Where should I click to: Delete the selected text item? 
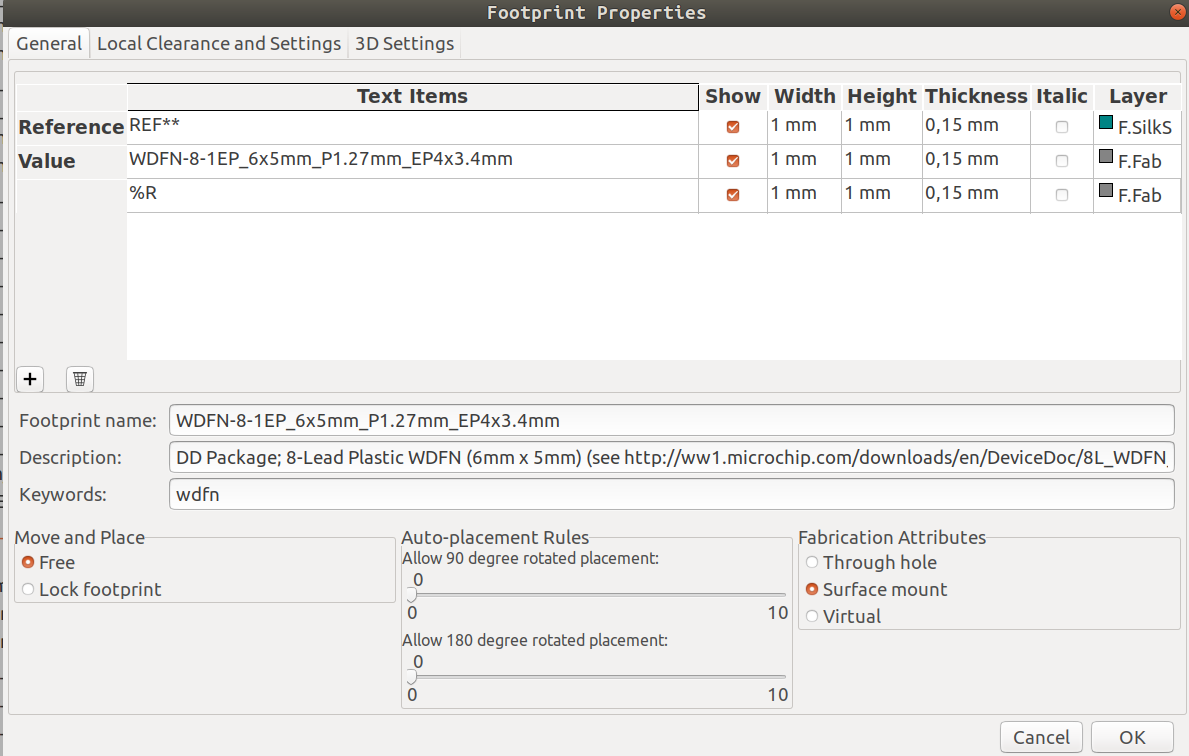pos(78,379)
